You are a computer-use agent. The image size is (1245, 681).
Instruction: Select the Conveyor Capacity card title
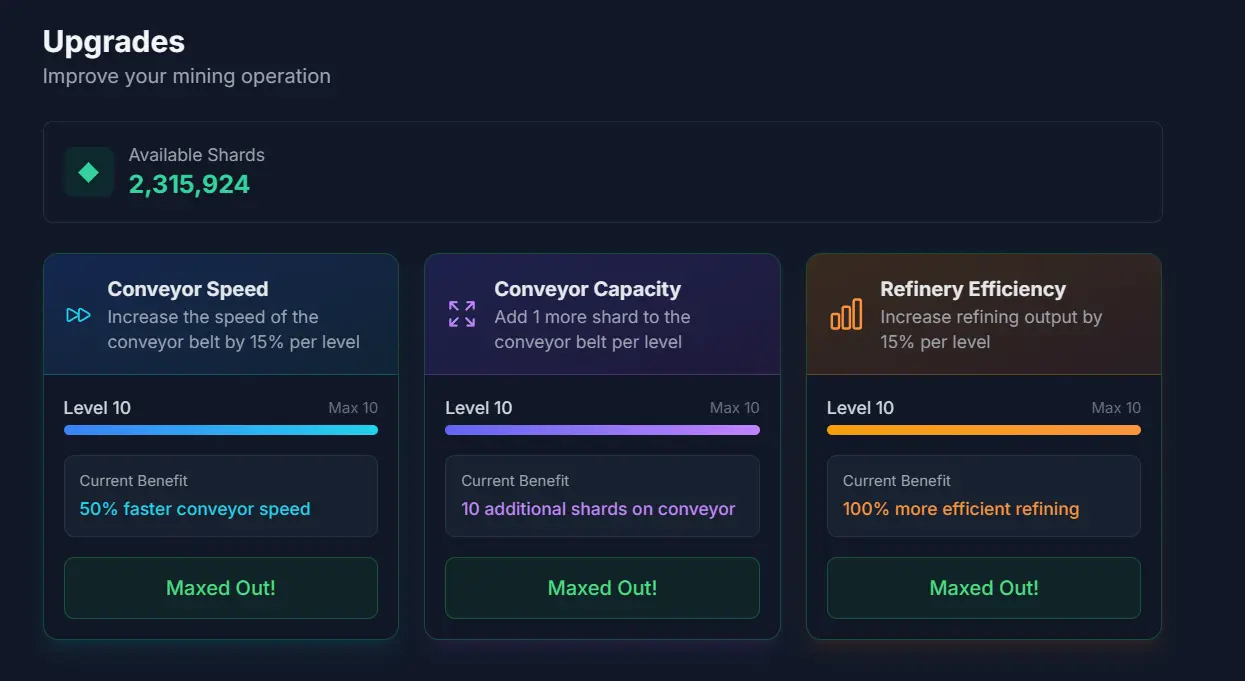[588, 289]
